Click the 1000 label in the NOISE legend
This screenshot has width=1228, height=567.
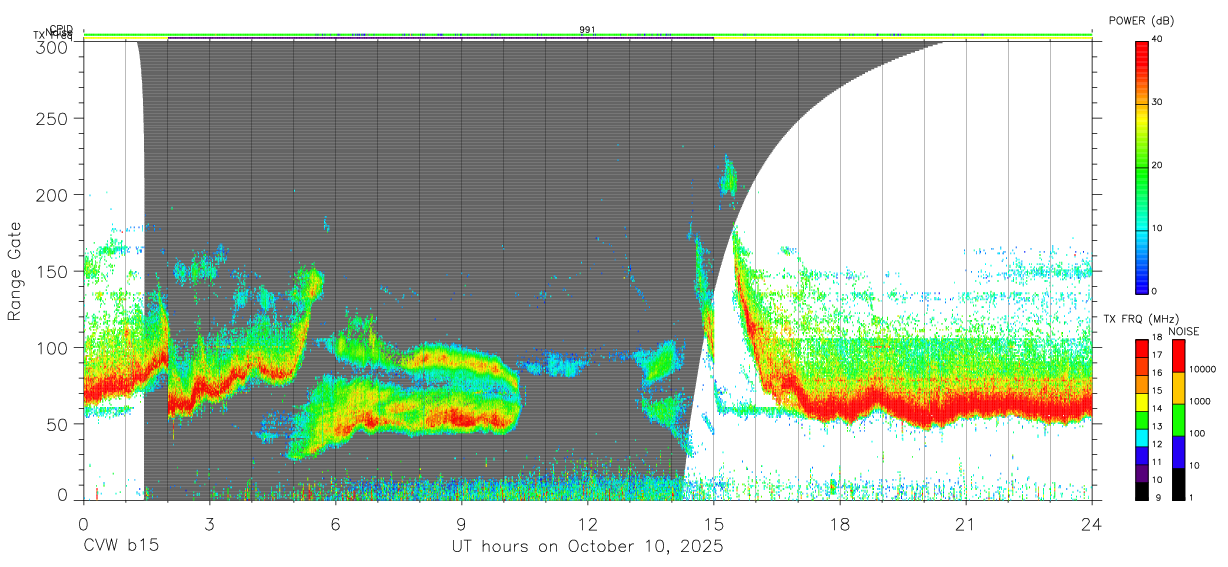pos(1200,401)
